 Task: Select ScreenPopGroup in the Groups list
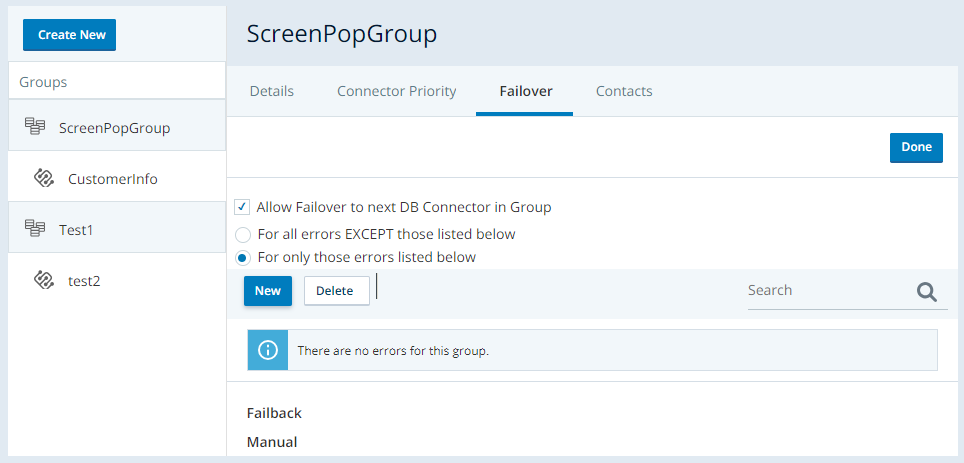click(x=114, y=127)
